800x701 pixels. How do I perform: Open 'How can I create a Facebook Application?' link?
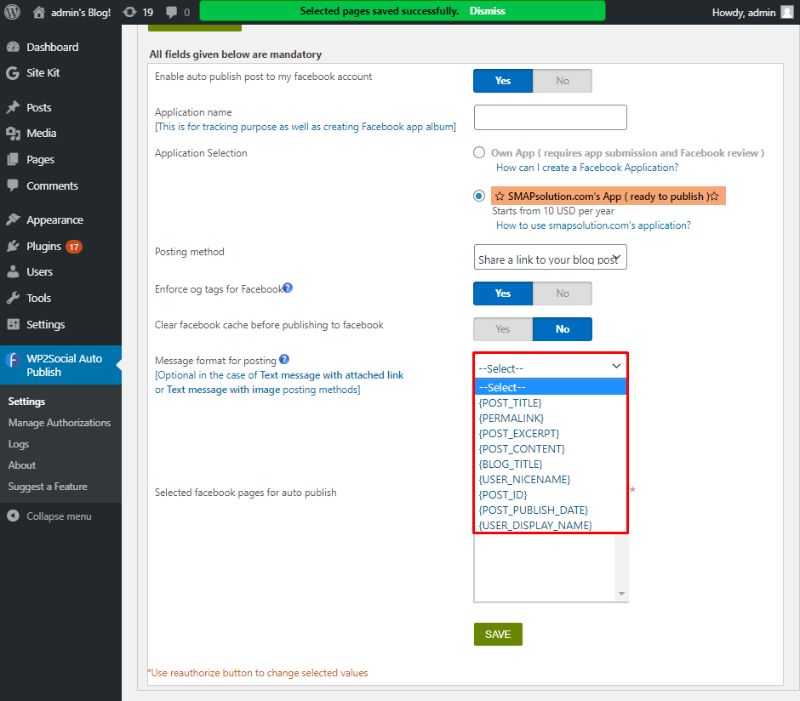587,167
